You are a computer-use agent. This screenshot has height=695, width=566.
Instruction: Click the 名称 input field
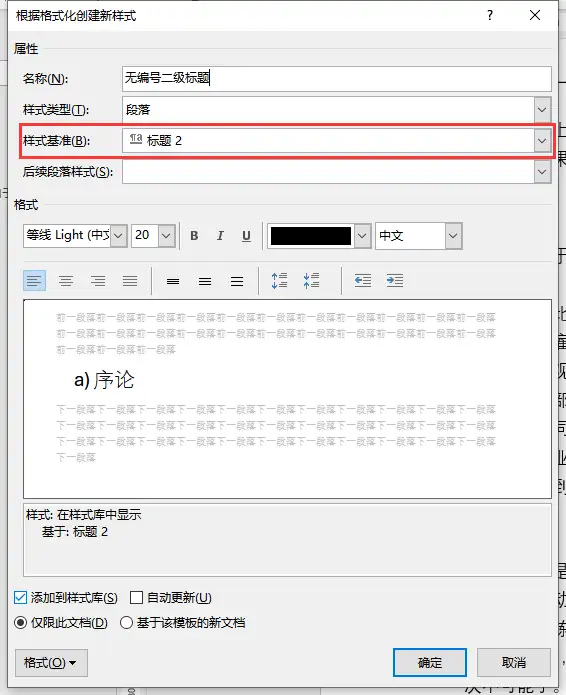point(336,79)
